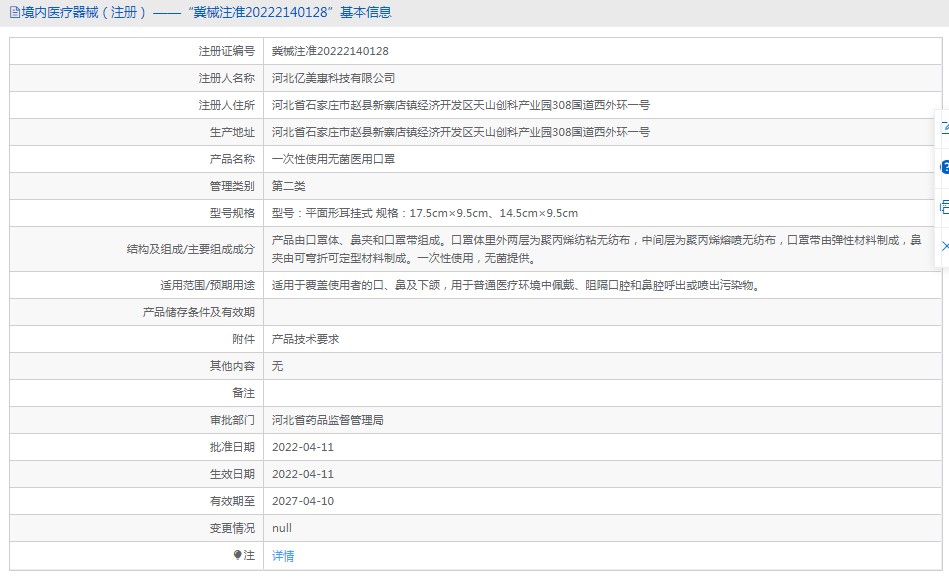Close the floating sidebar with the X icon
Screen dimensions: 949x581
coord(943,246)
